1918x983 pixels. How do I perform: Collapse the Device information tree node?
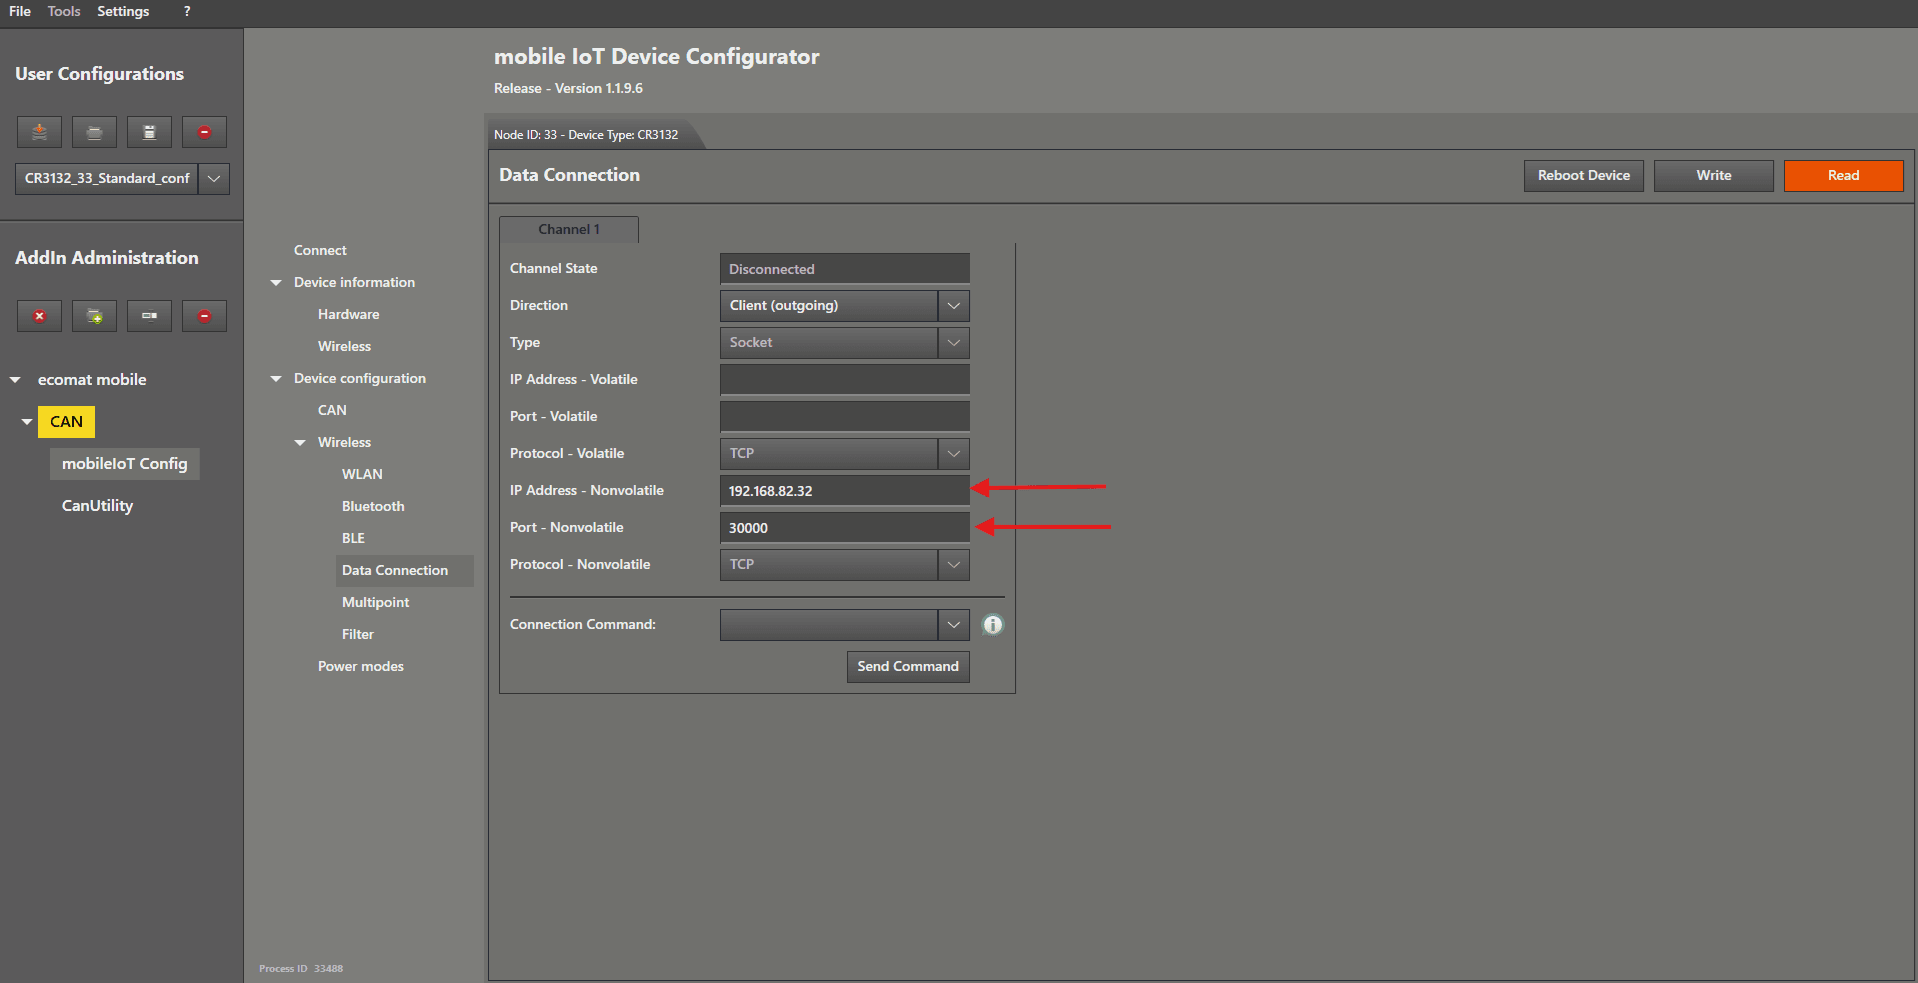(x=276, y=283)
